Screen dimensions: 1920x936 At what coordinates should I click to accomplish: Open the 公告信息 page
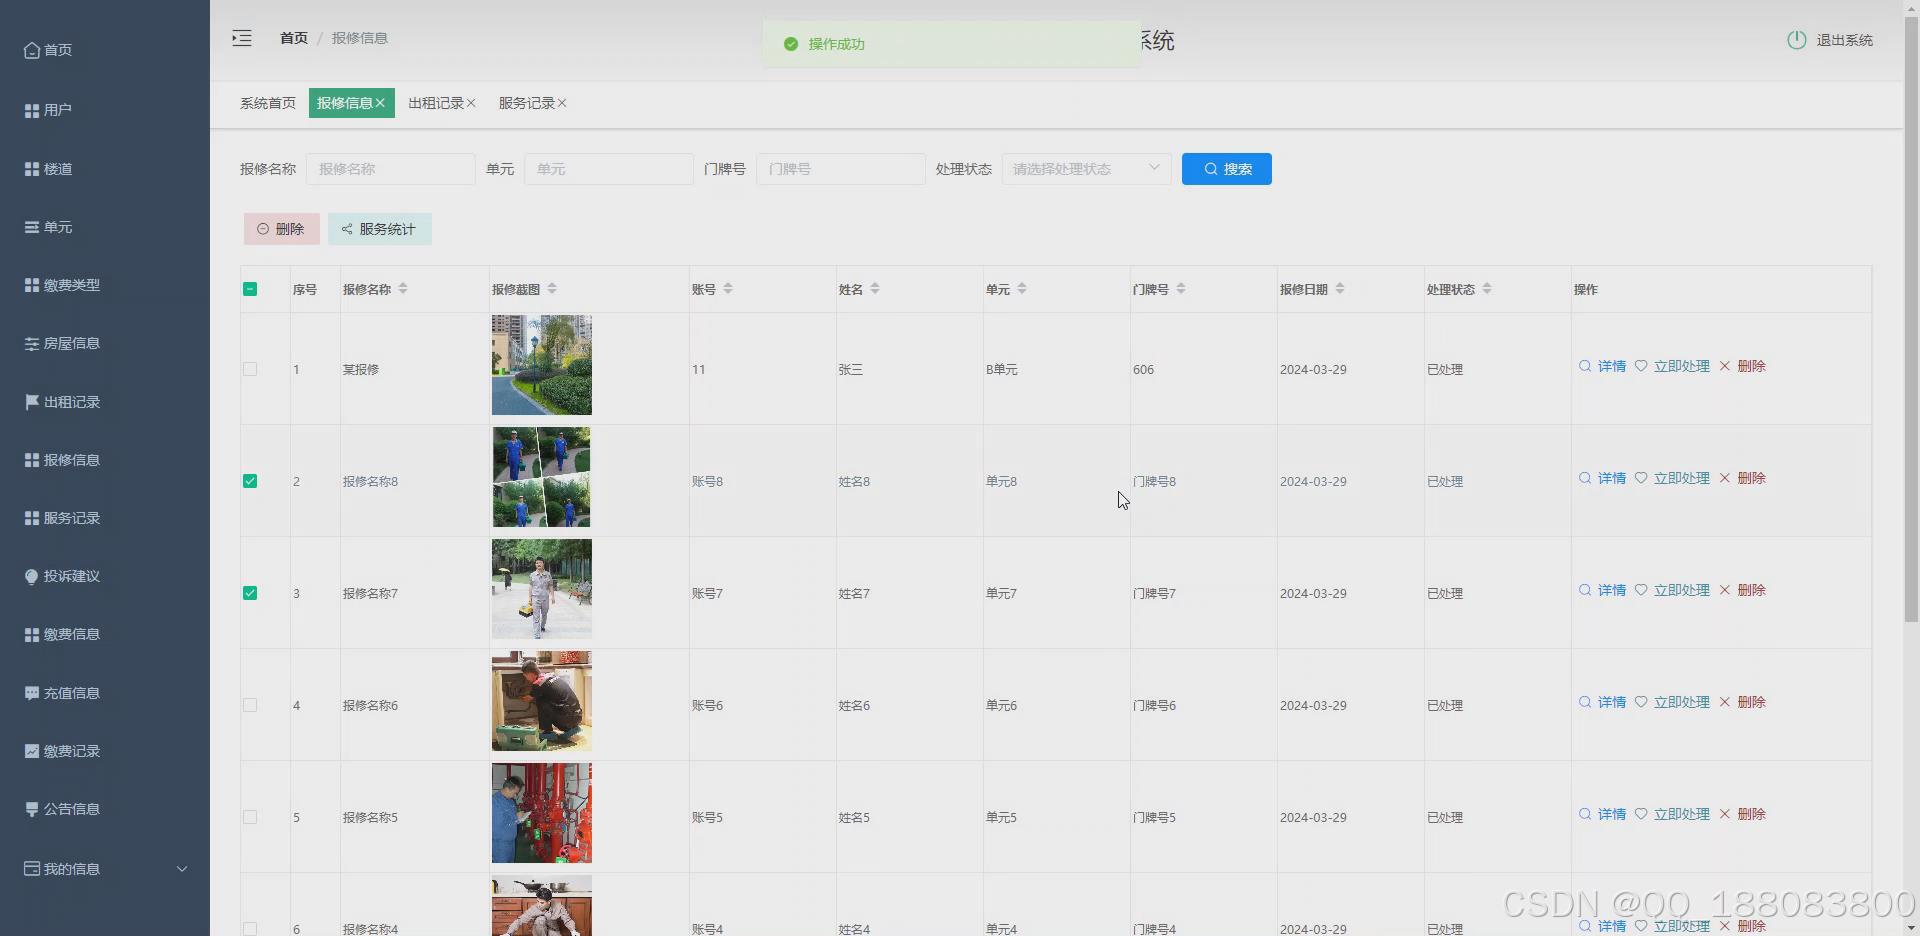pos(70,809)
